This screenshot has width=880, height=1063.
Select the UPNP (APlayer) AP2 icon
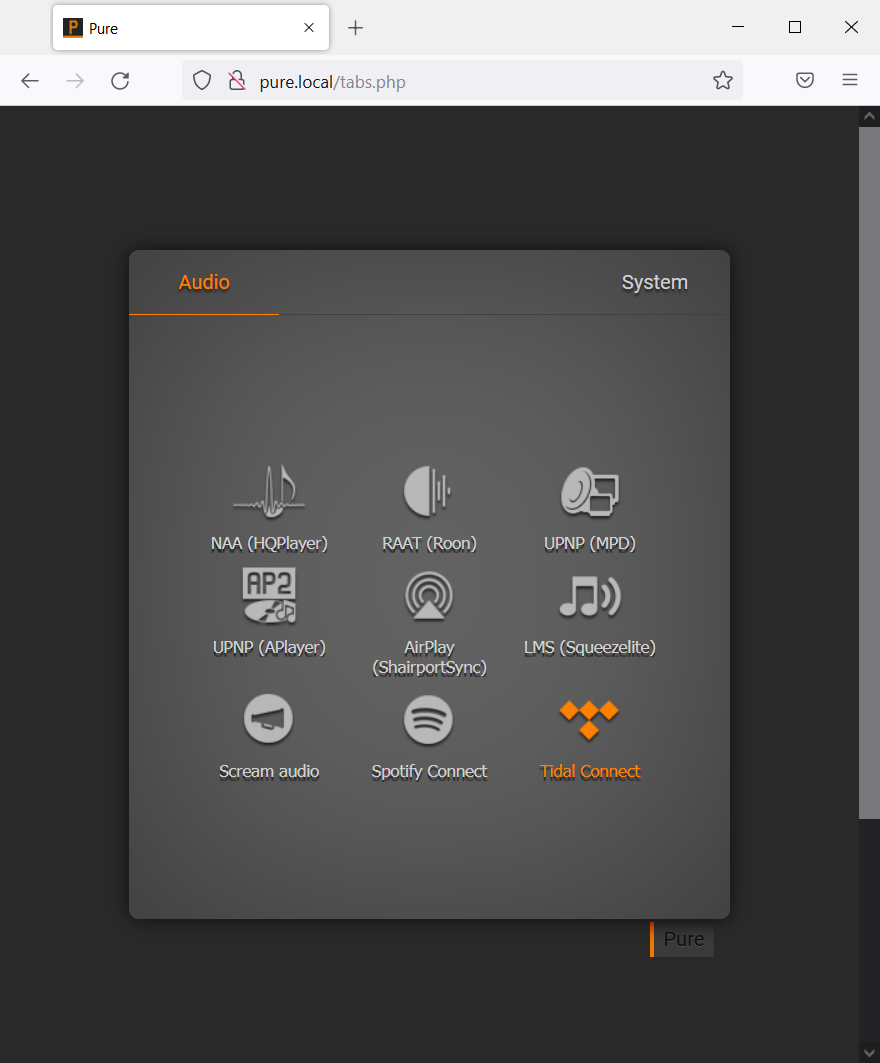[269, 596]
